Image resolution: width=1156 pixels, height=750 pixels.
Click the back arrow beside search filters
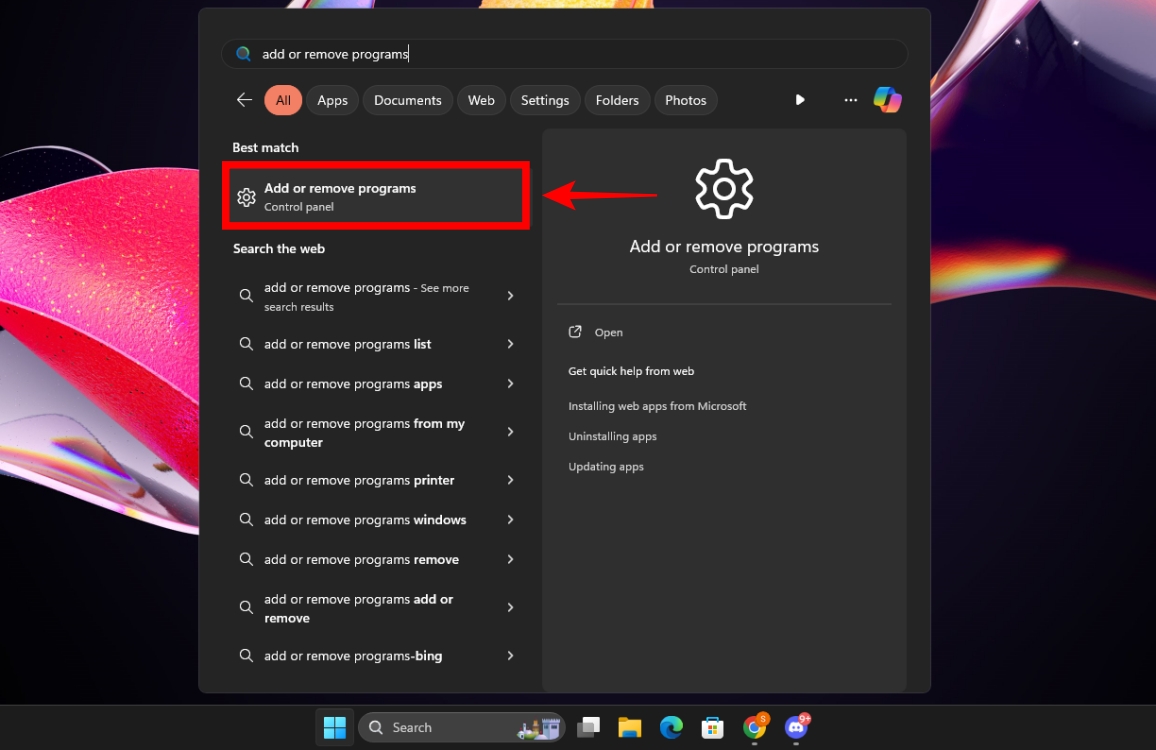(x=244, y=99)
